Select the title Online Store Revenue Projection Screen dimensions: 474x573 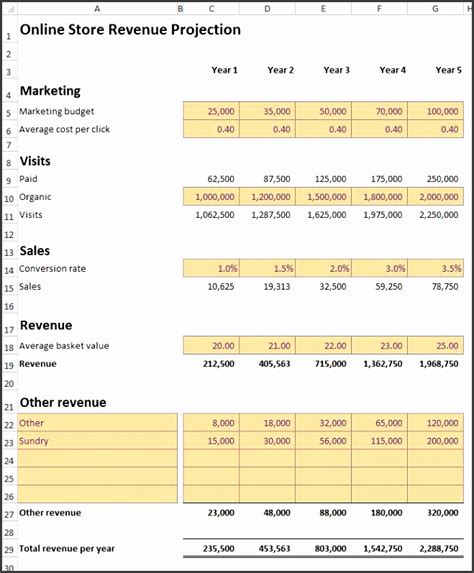(130, 30)
